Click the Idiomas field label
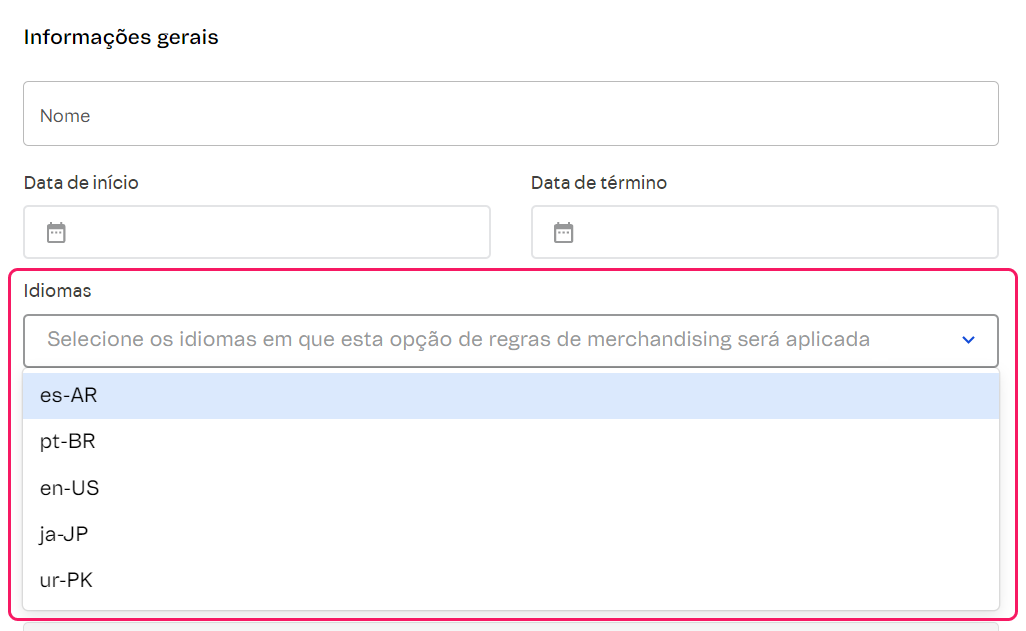Screen dimensions: 1026x631 [58, 291]
